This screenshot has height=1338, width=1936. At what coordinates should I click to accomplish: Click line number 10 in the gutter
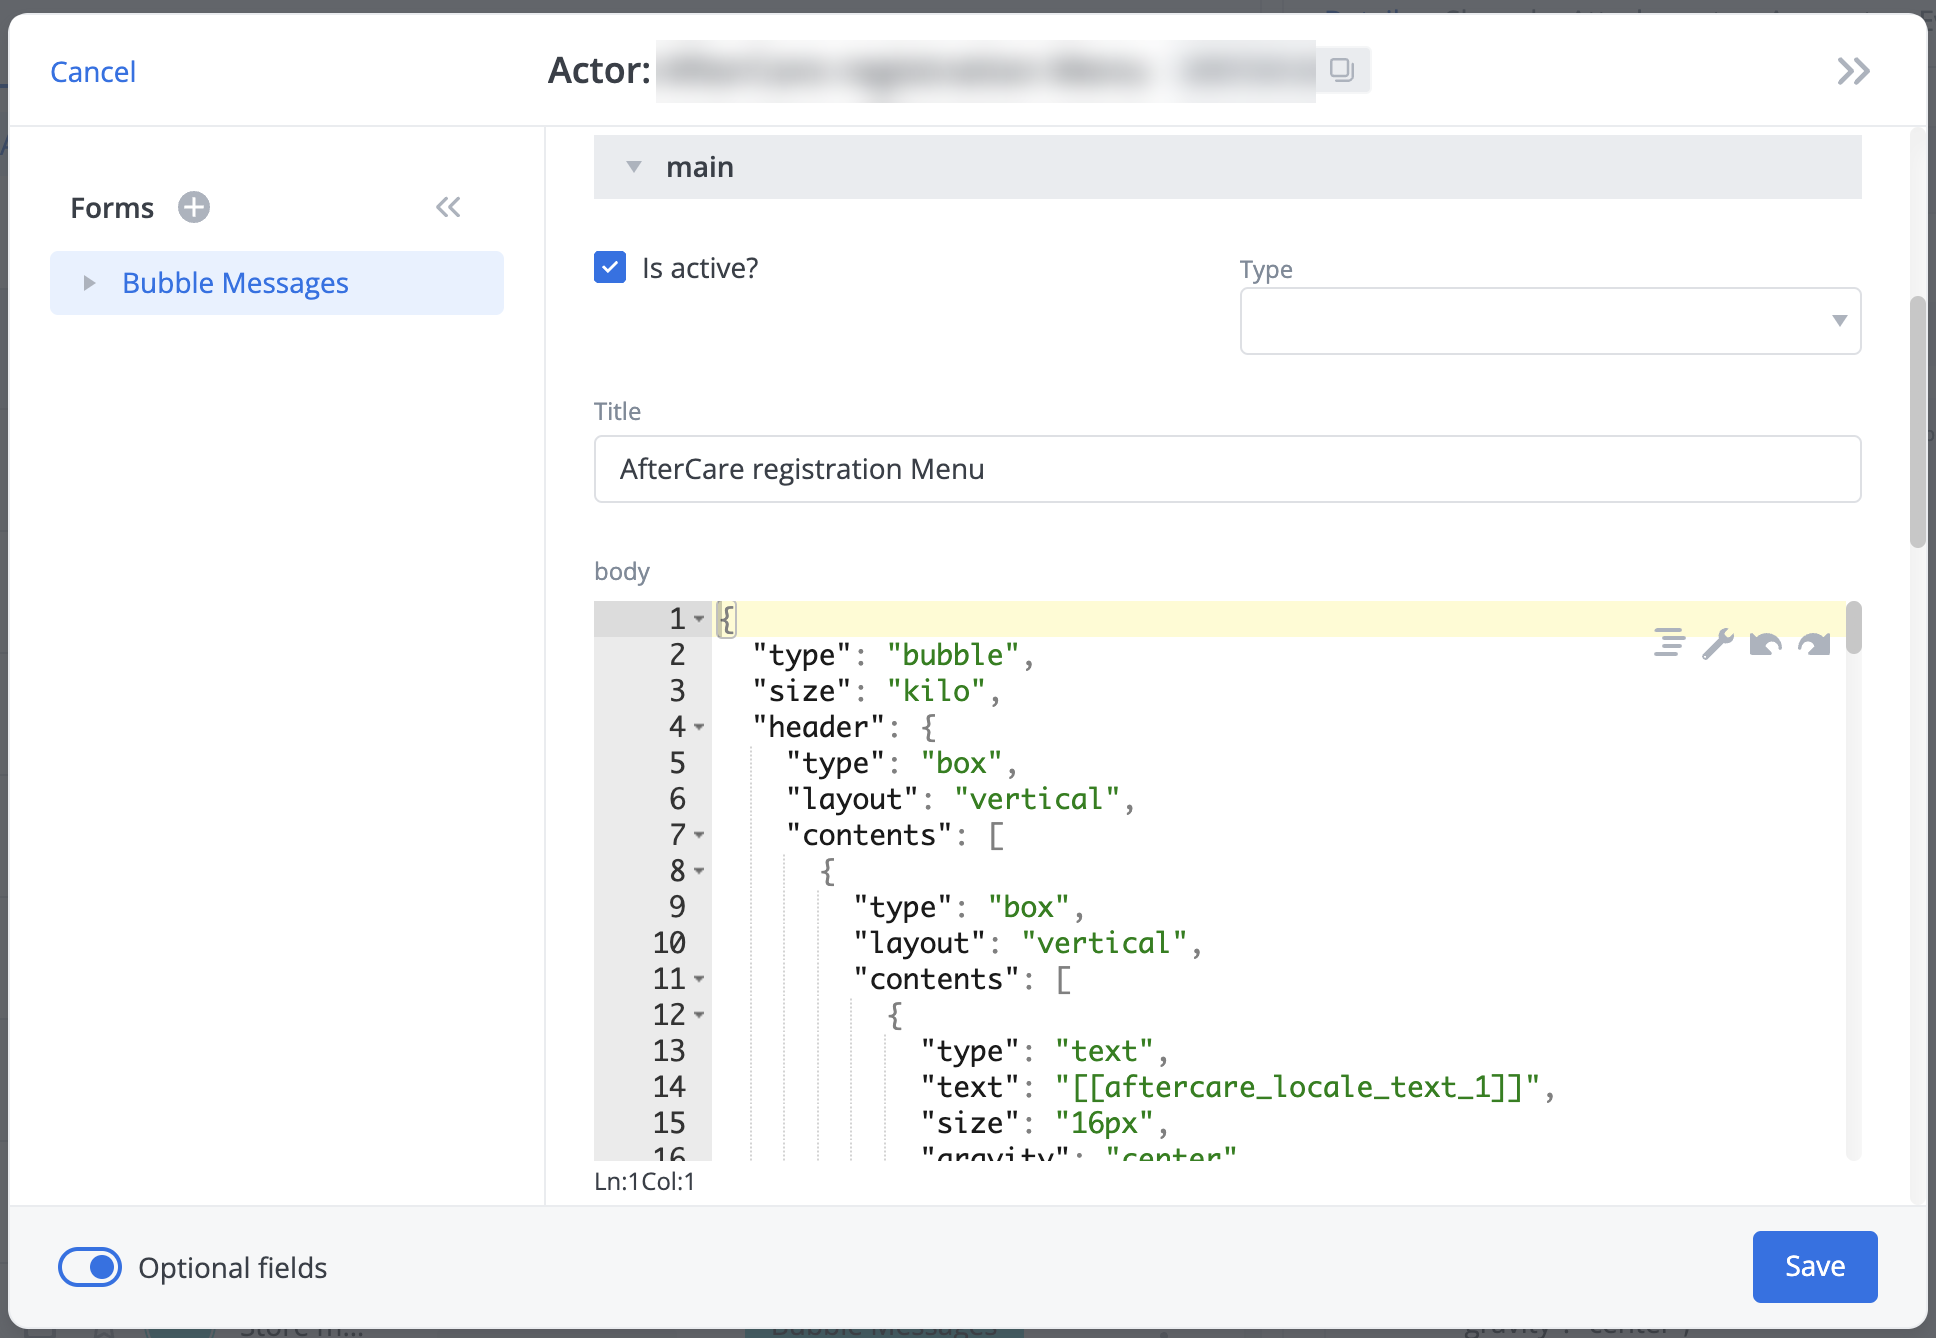669,943
